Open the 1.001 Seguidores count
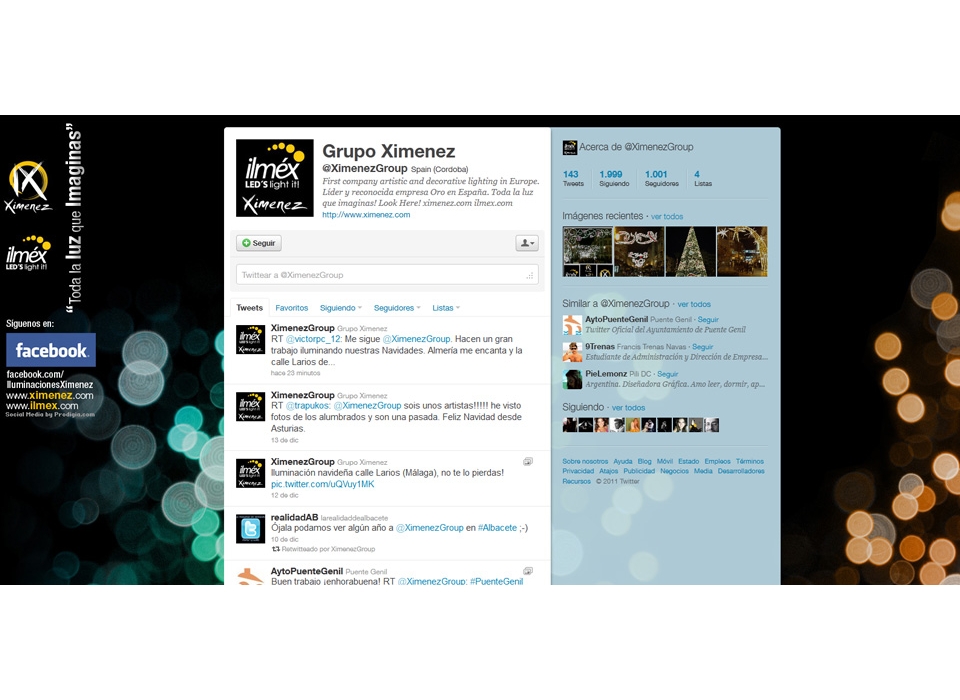The height and width of the screenshot is (700, 960). (661, 178)
